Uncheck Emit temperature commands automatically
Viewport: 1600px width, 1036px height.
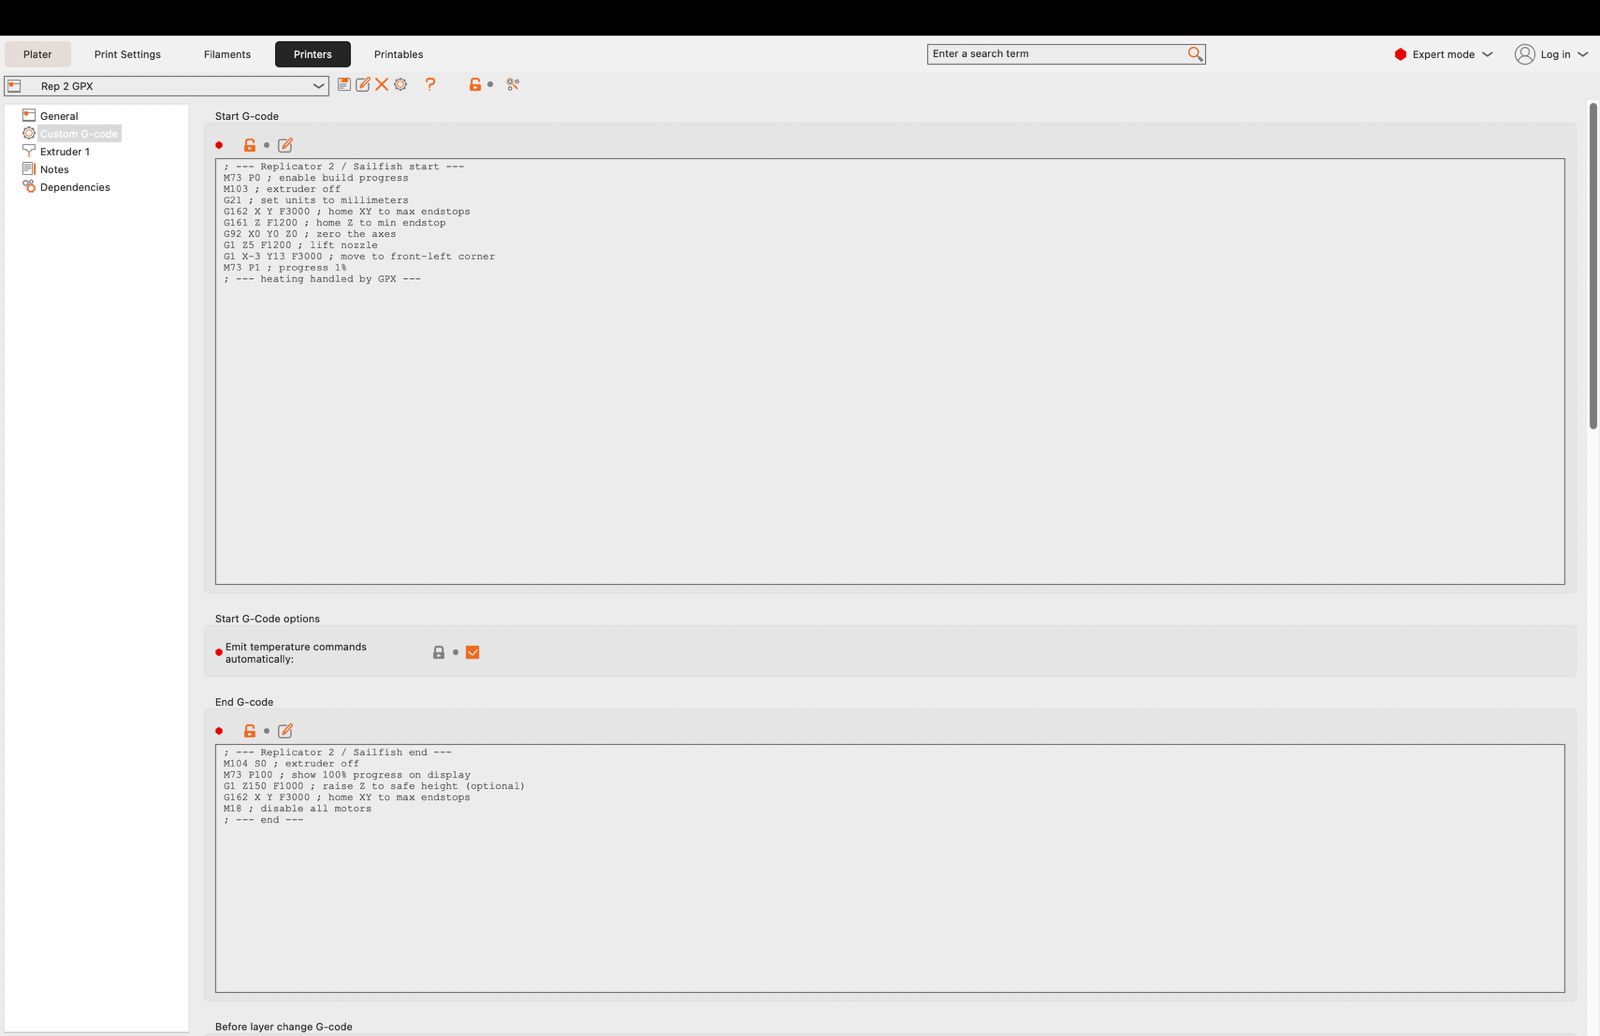(x=473, y=652)
